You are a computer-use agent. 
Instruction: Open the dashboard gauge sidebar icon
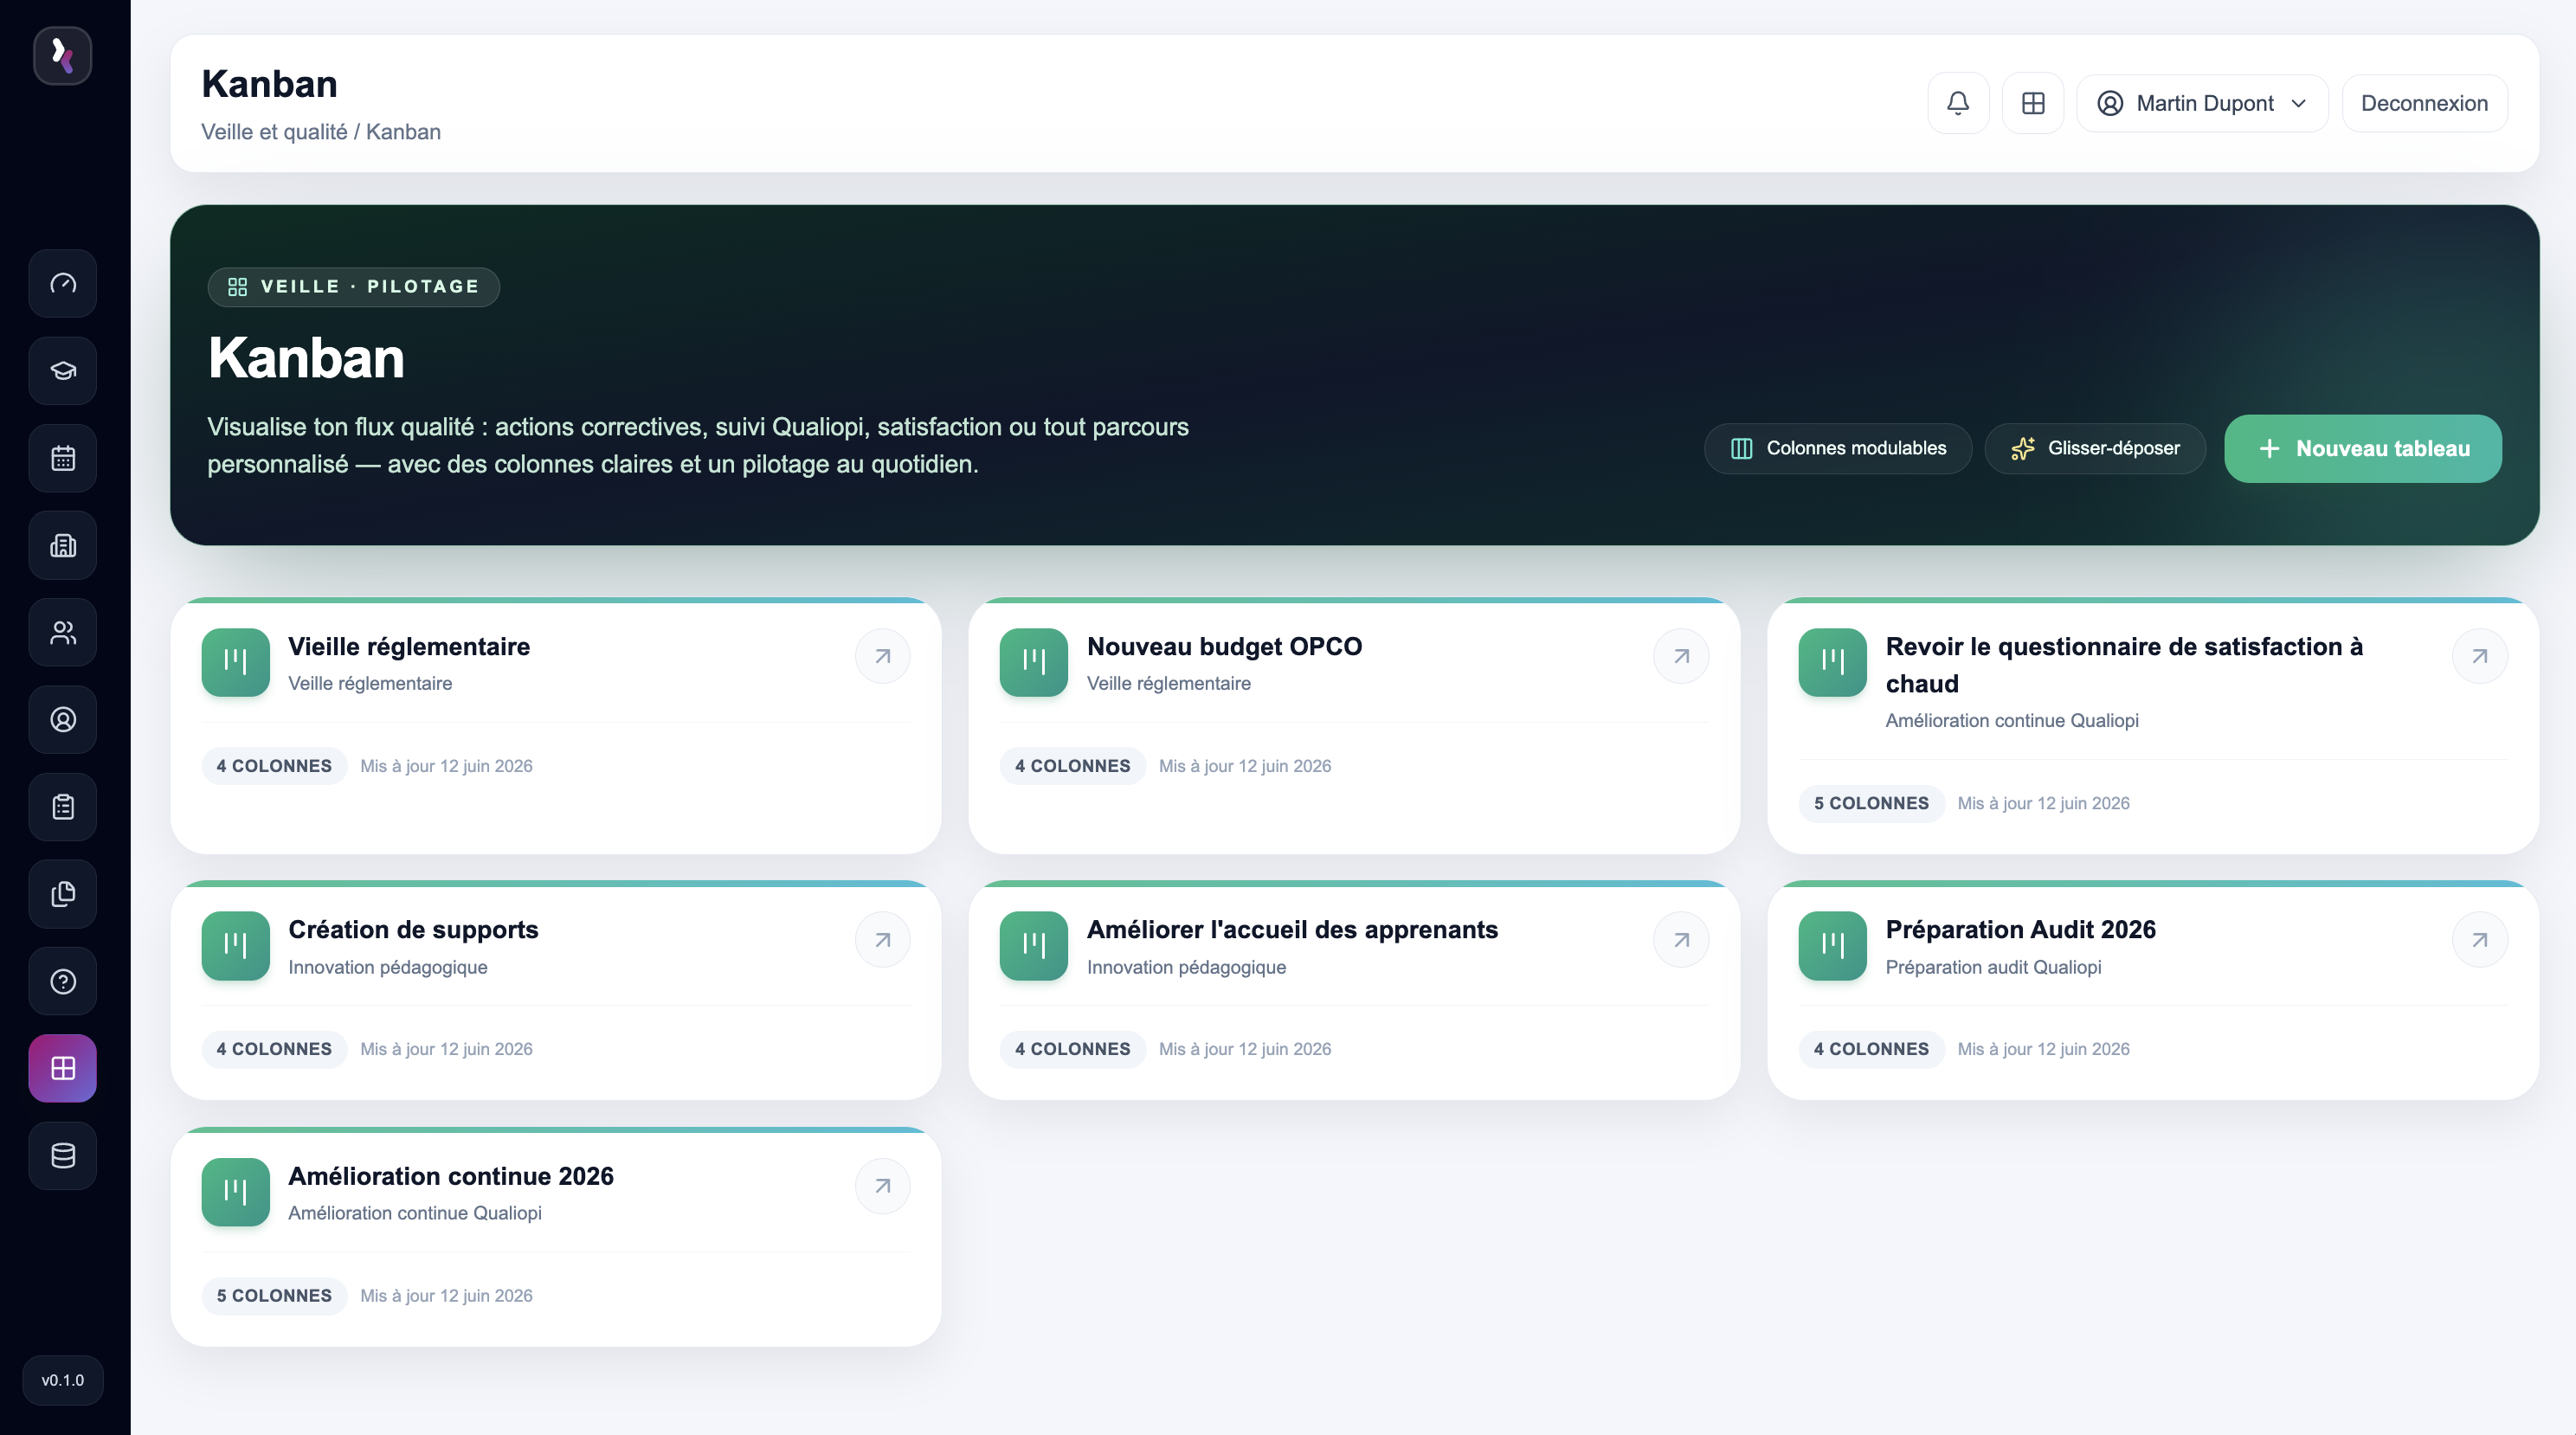pos(63,283)
